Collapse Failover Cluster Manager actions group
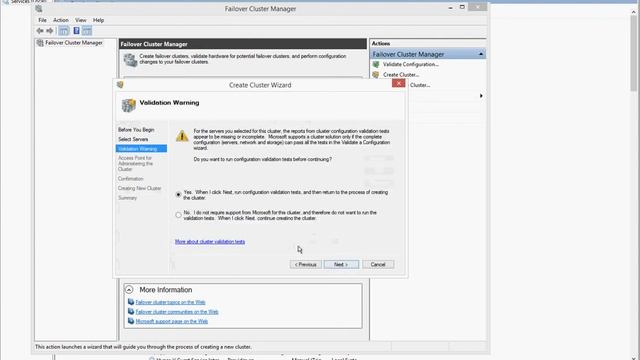This screenshot has height=360, width=640. point(481,54)
